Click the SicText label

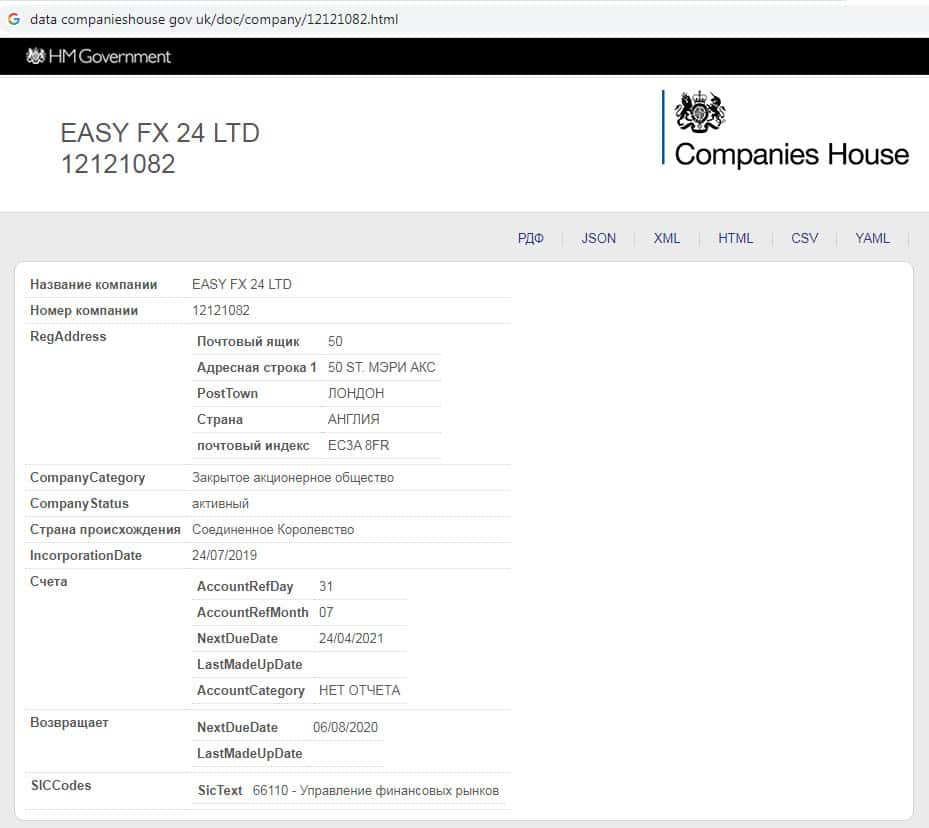coord(220,791)
